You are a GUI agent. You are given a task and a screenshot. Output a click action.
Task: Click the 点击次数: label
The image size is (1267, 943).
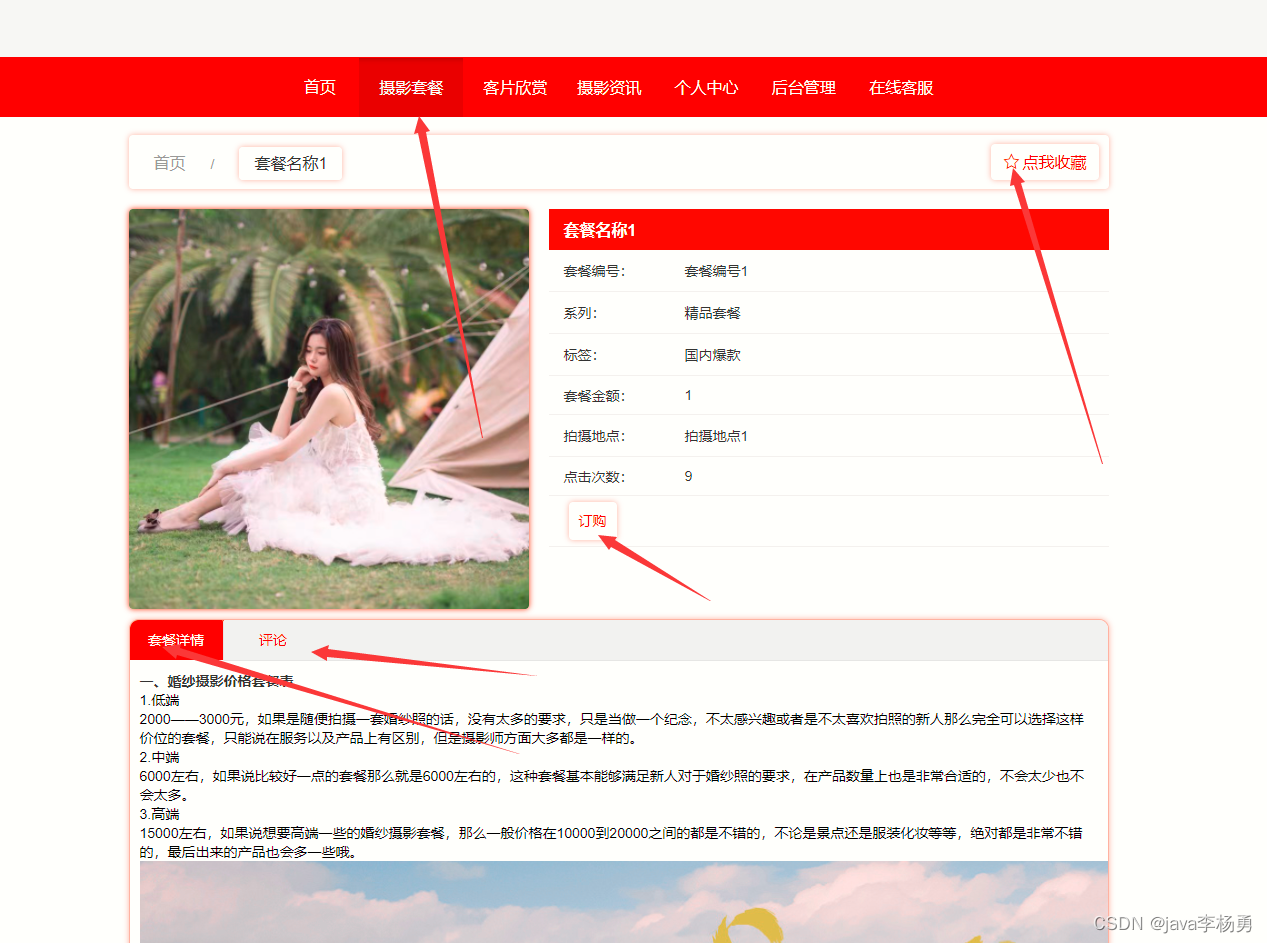tap(594, 476)
